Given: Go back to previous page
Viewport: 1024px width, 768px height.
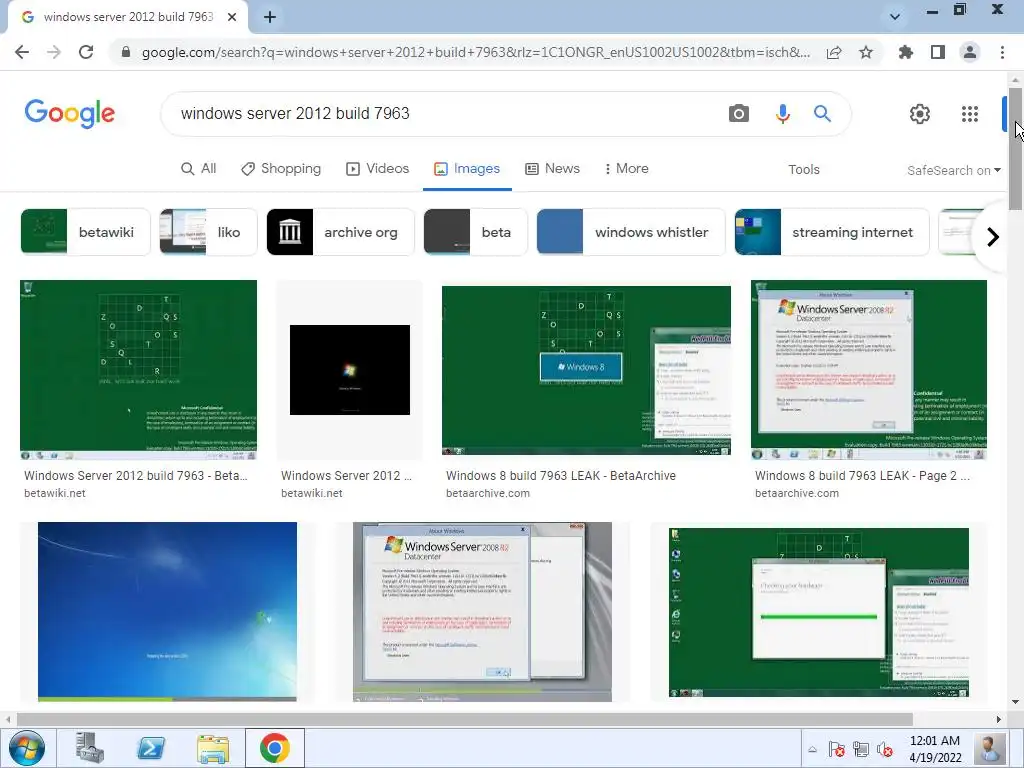Looking at the screenshot, I should [22, 52].
